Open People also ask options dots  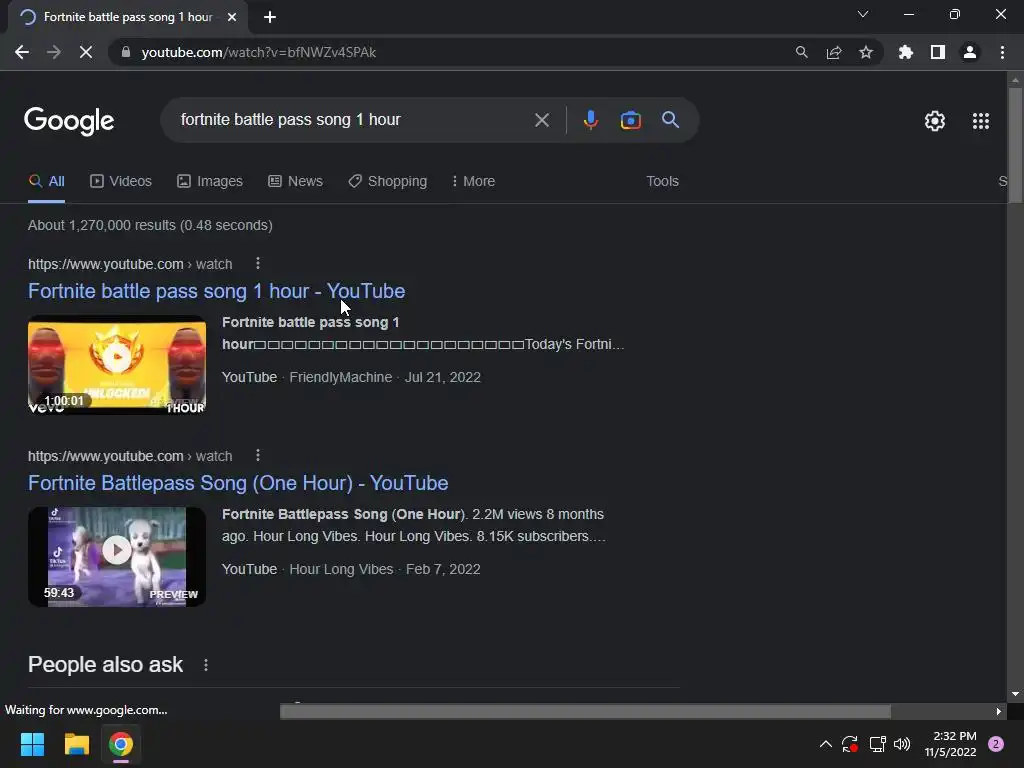[206, 665]
